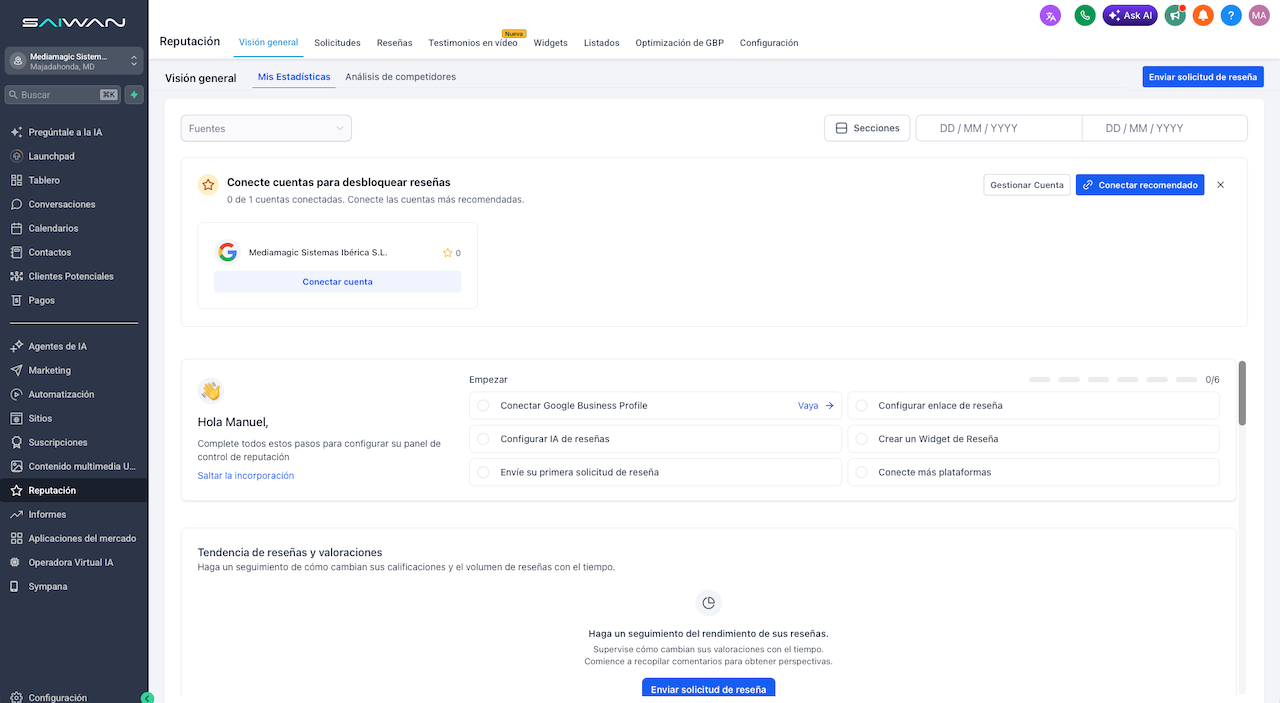Click the green lightning quick action icon
This screenshot has height=703, width=1280.
134,95
